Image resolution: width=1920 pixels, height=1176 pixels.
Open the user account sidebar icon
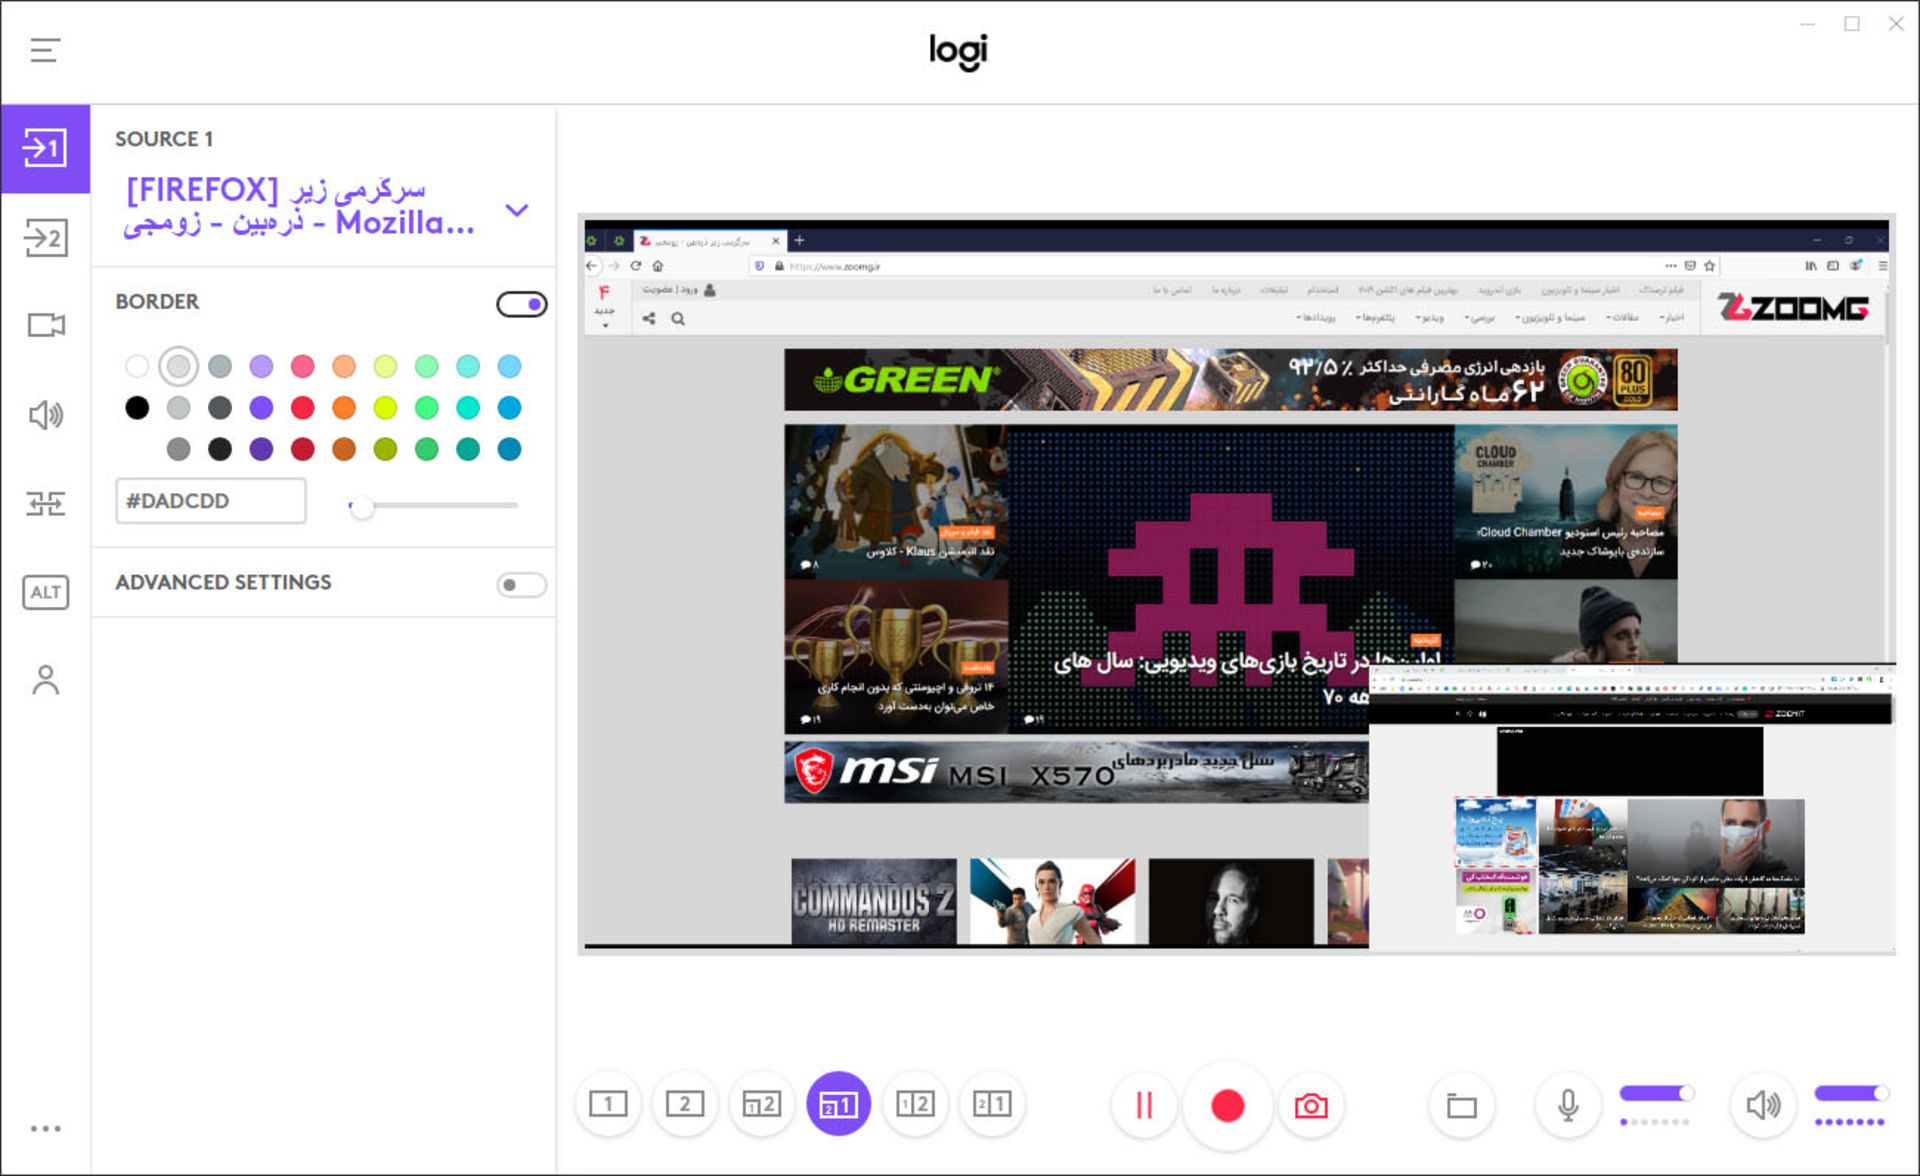point(45,680)
